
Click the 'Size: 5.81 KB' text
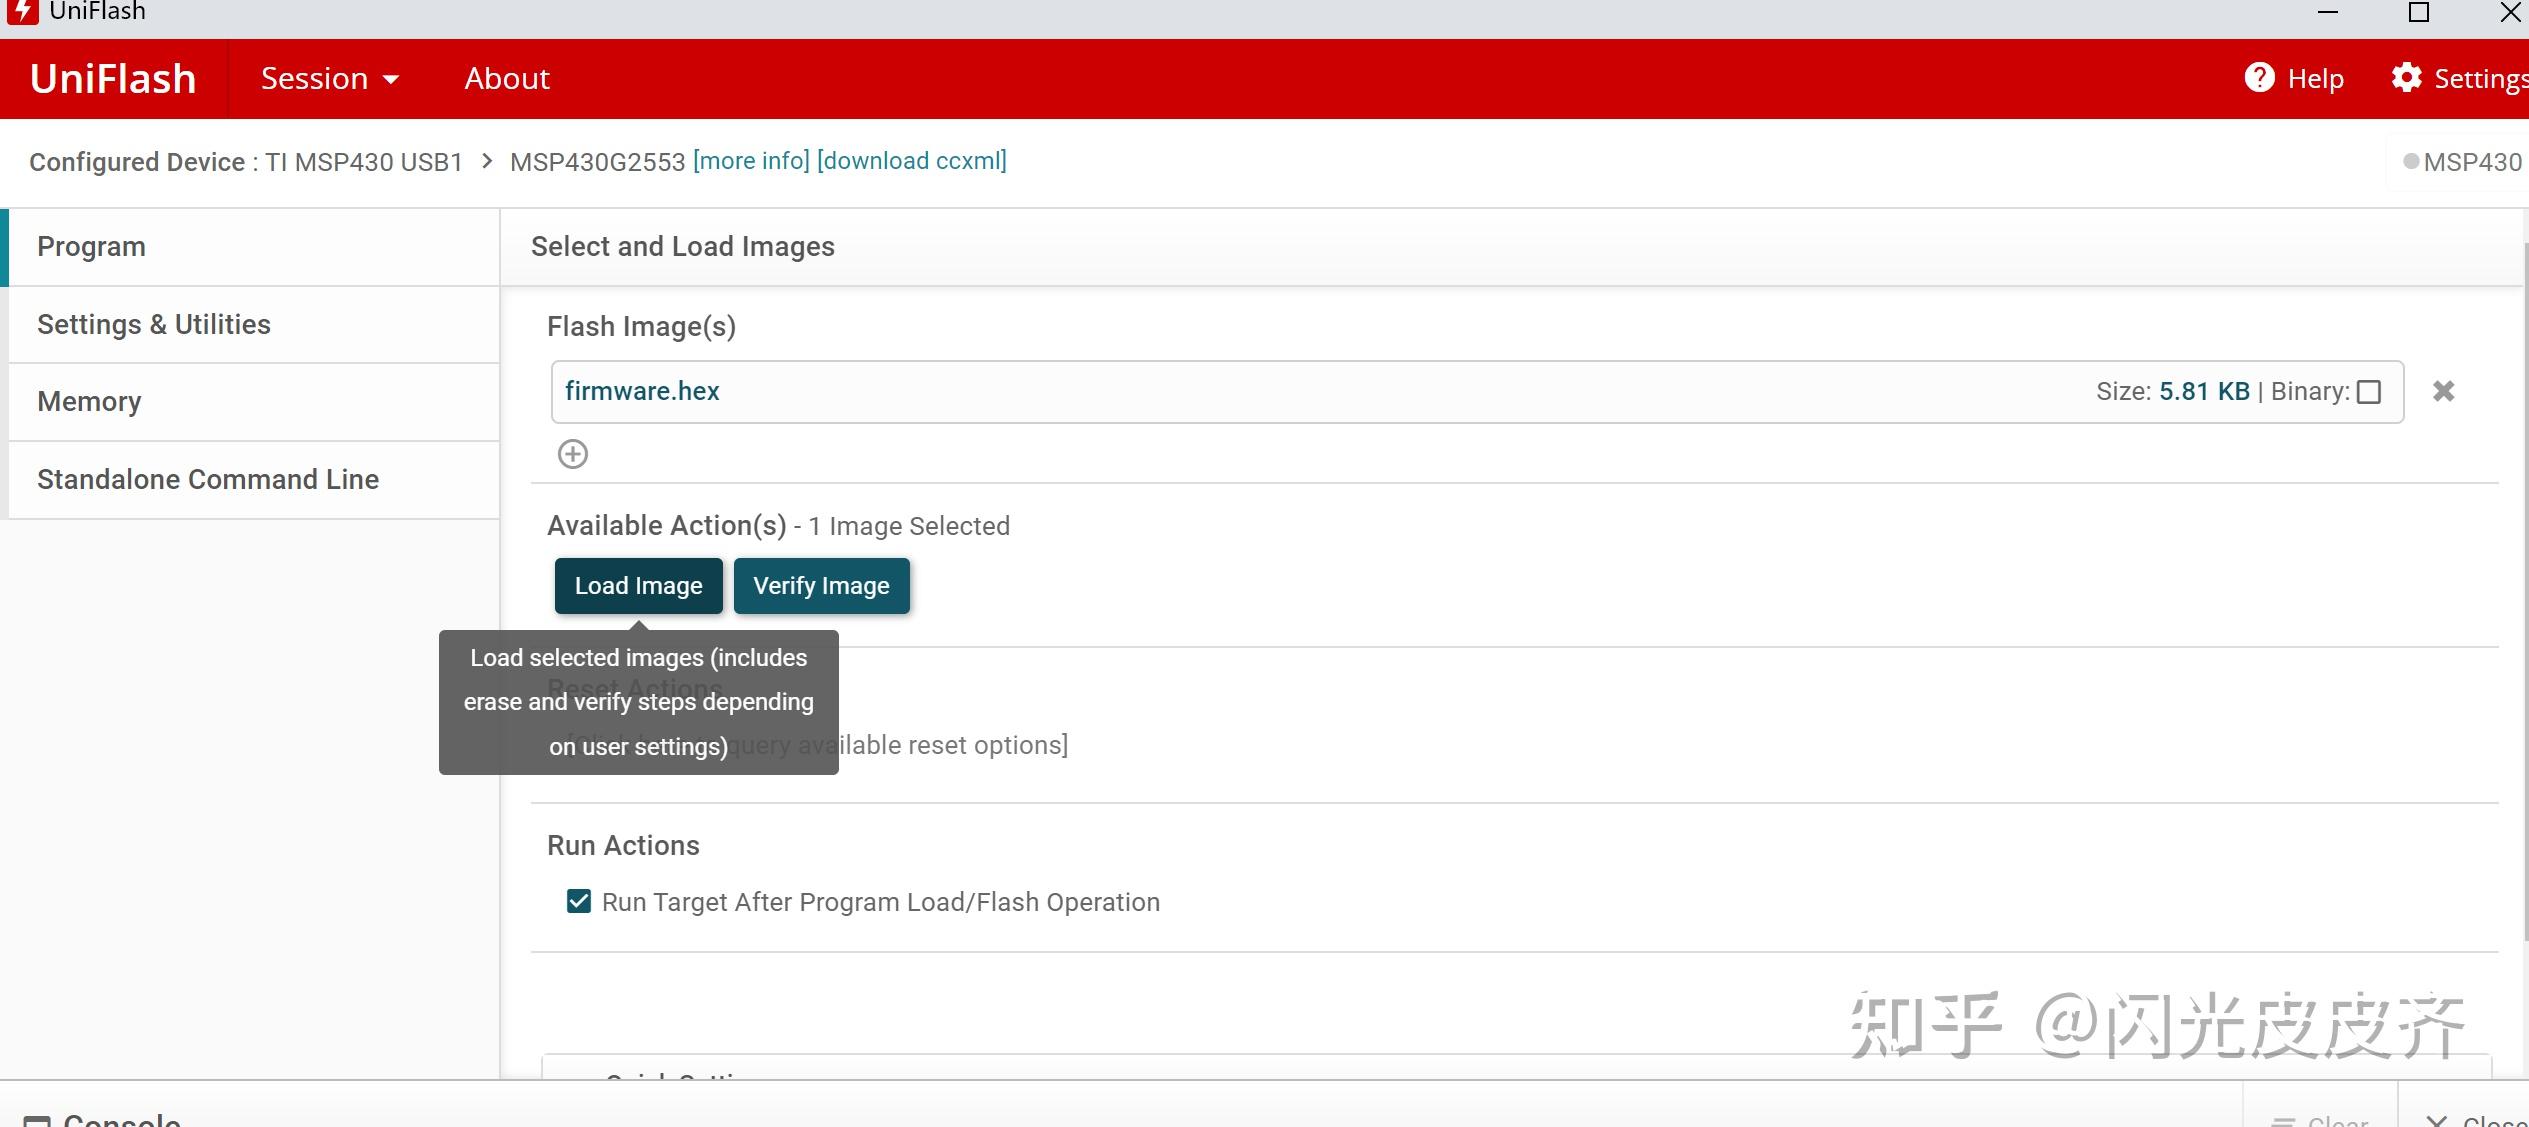click(x=2172, y=392)
